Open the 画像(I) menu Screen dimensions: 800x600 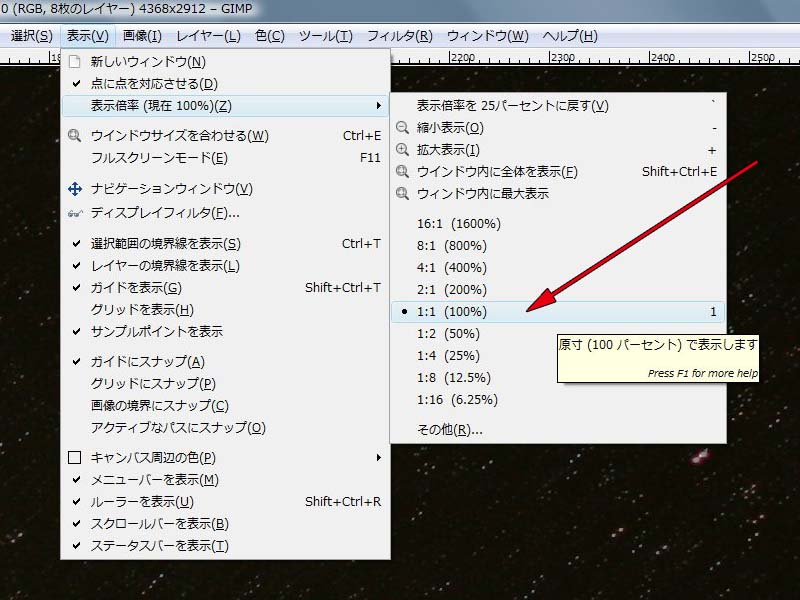[142, 36]
